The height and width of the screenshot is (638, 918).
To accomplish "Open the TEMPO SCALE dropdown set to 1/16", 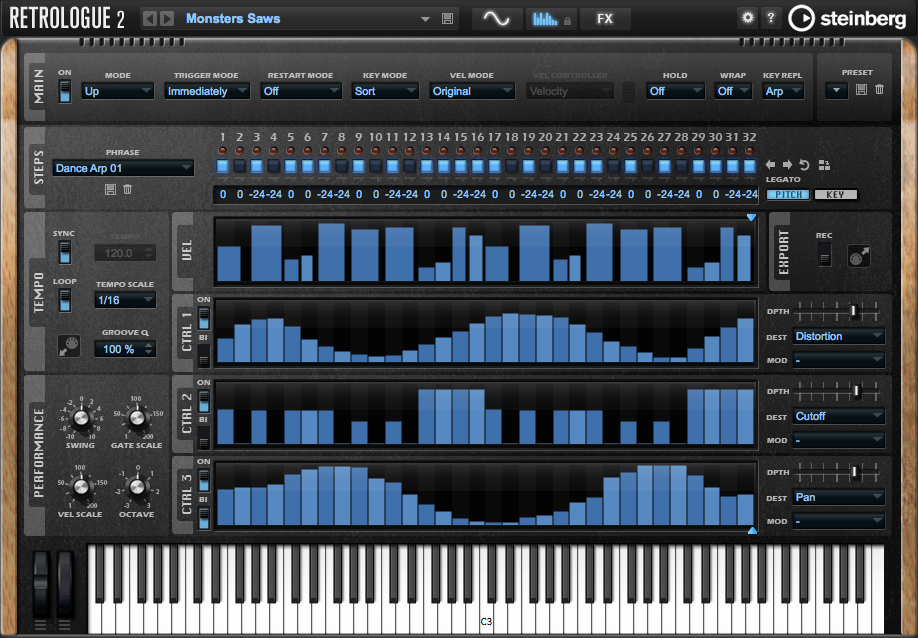I will (x=125, y=300).
